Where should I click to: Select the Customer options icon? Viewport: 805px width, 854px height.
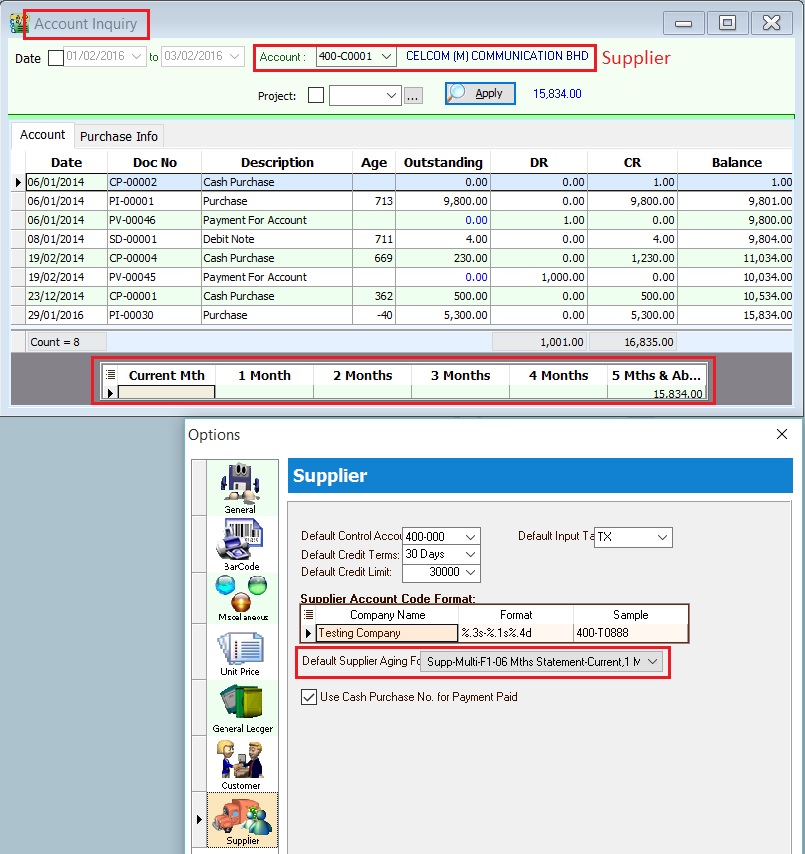[240, 762]
